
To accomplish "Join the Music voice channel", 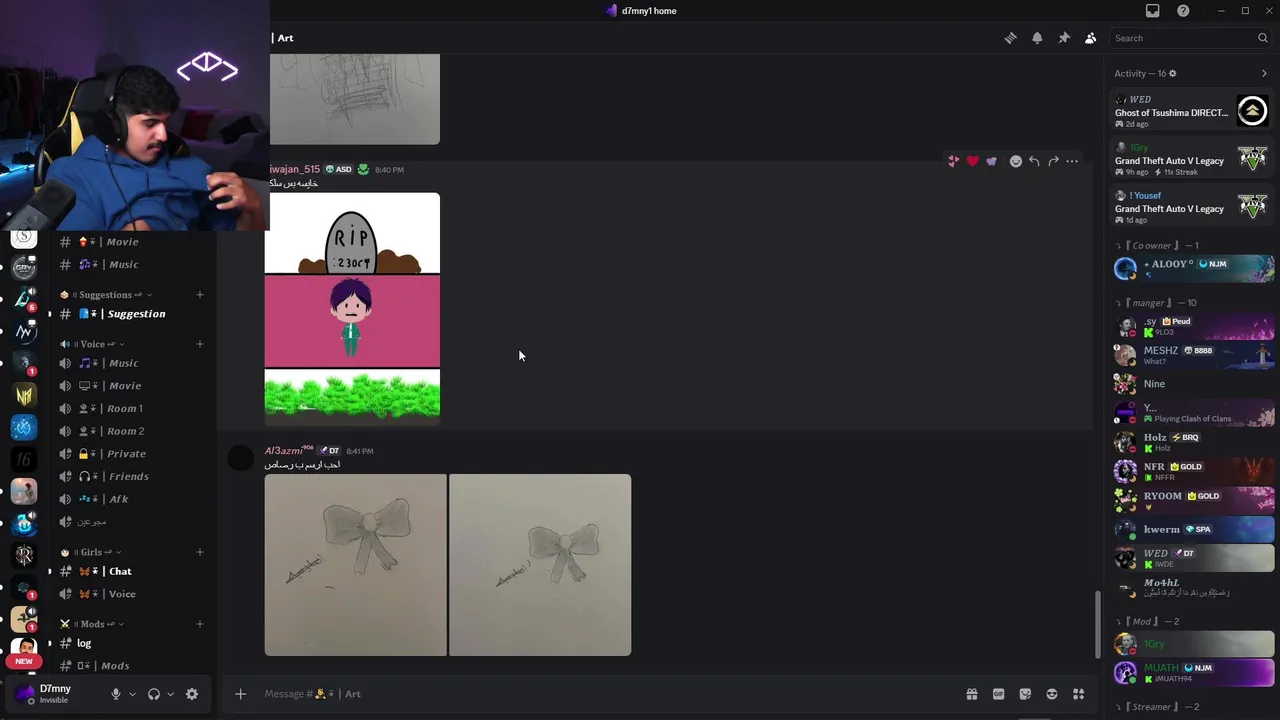I will coord(131,363).
